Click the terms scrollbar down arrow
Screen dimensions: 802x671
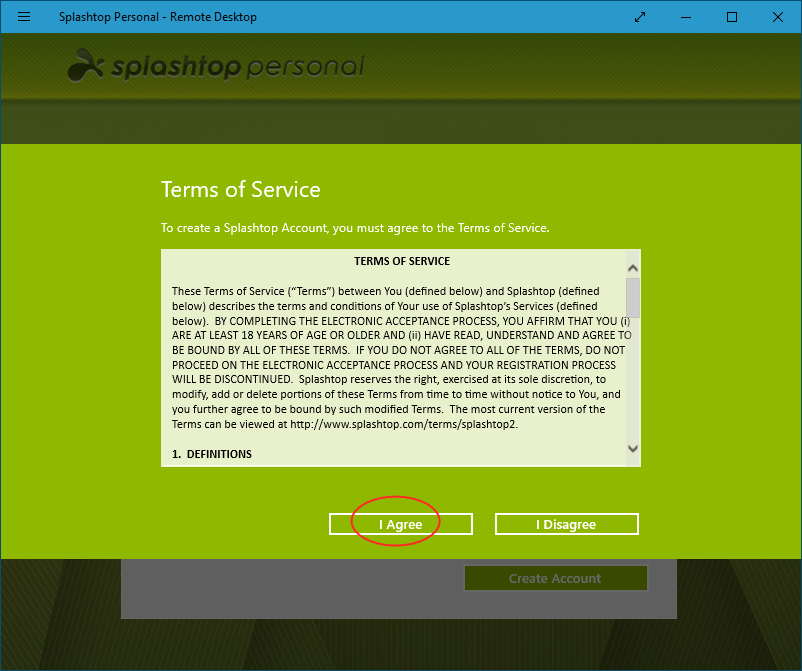point(633,449)
